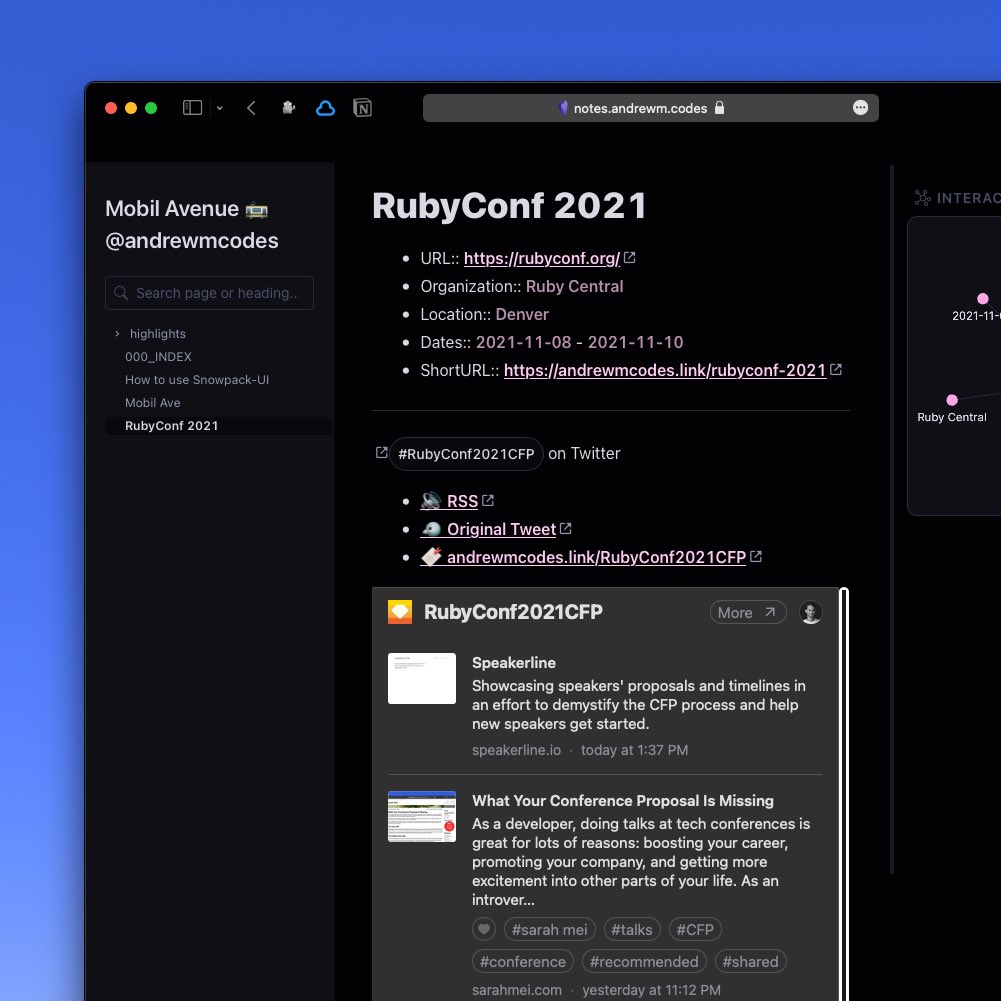Screen dimensions: 1001x1001
Task: Click the More button in the embed
Action: pos(748,612)
